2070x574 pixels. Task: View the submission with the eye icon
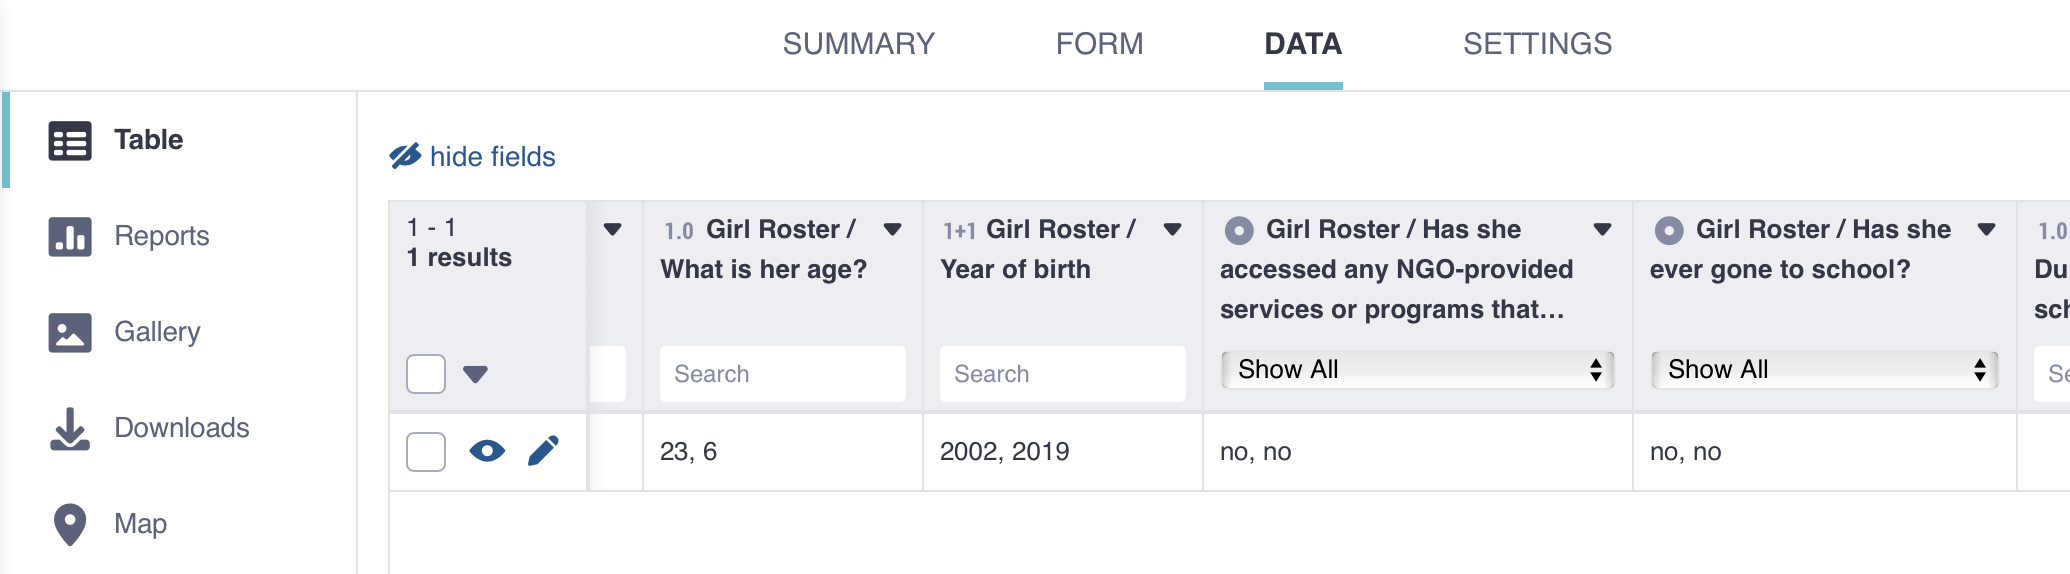point(487,451)
